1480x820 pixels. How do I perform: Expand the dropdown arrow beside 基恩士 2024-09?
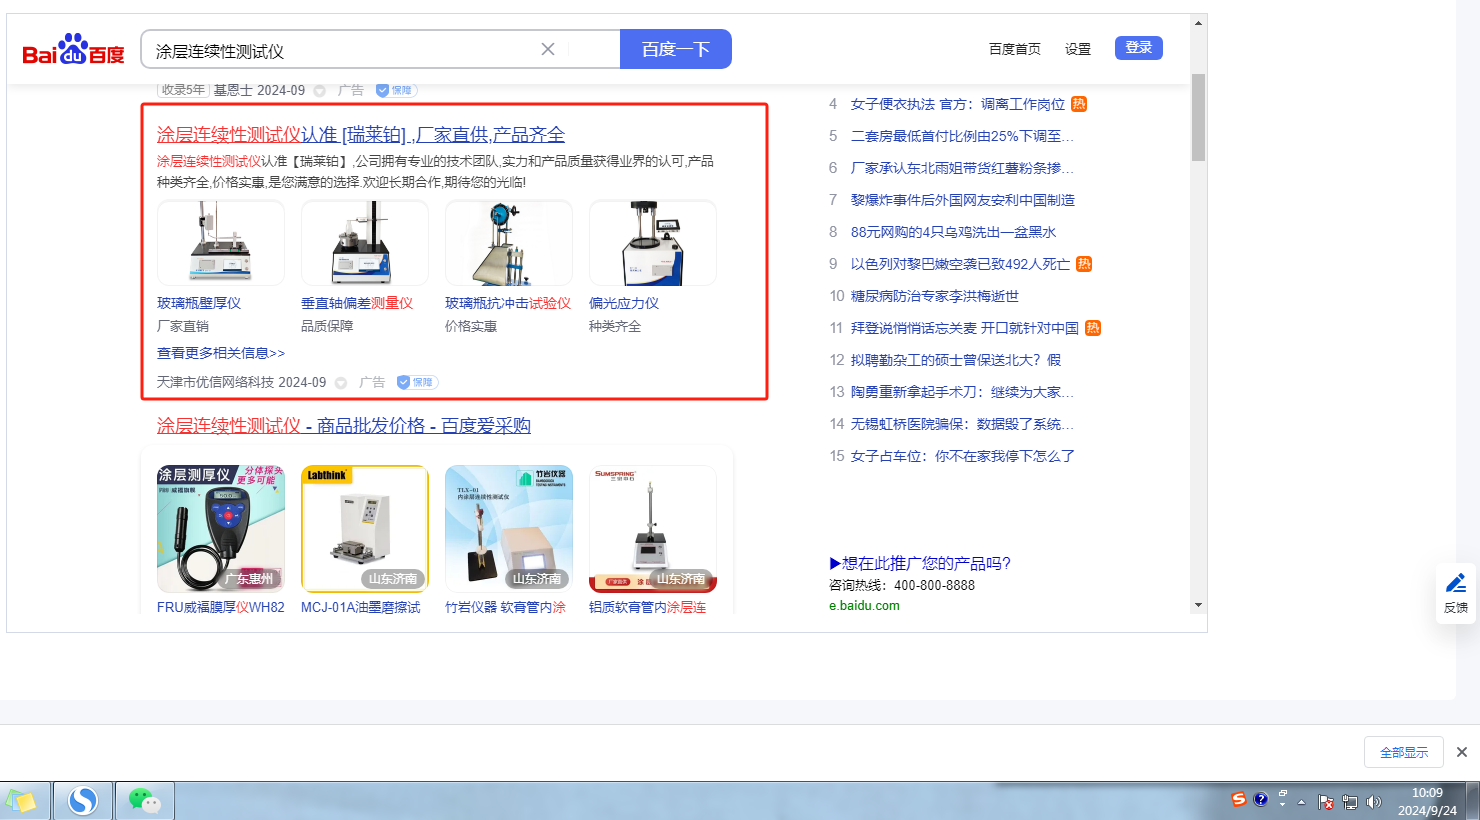click(x=320, y=91)
